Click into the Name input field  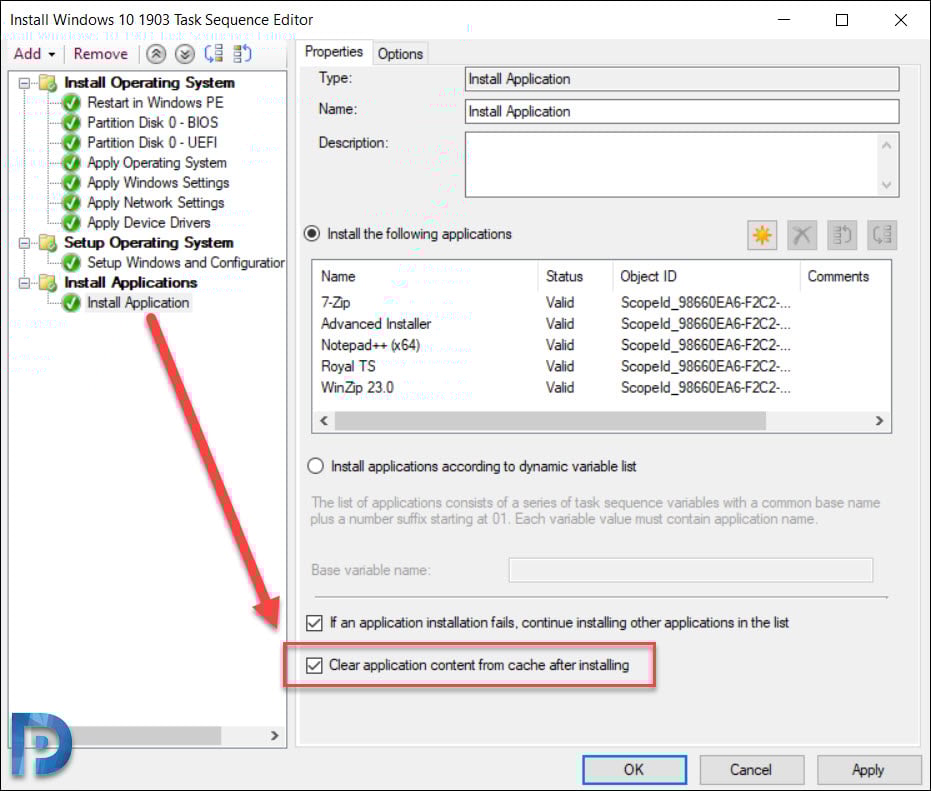point(682,112)
